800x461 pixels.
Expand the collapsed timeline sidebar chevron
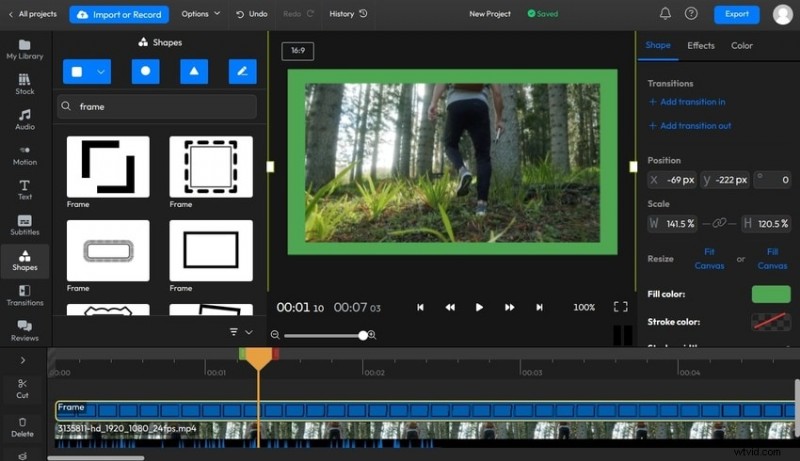click(x=23, y=360)
